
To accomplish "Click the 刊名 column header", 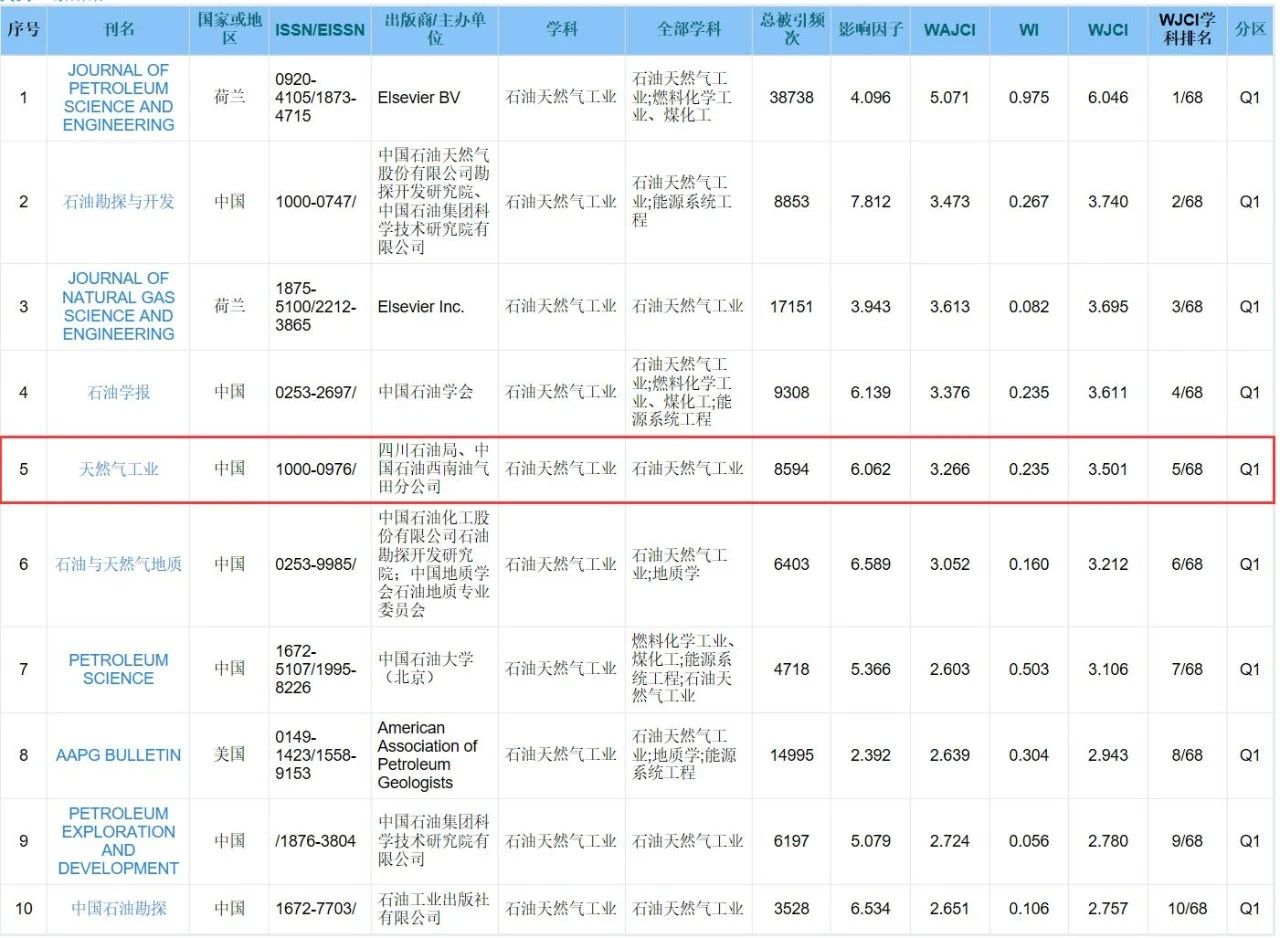I will click(118, 30).
